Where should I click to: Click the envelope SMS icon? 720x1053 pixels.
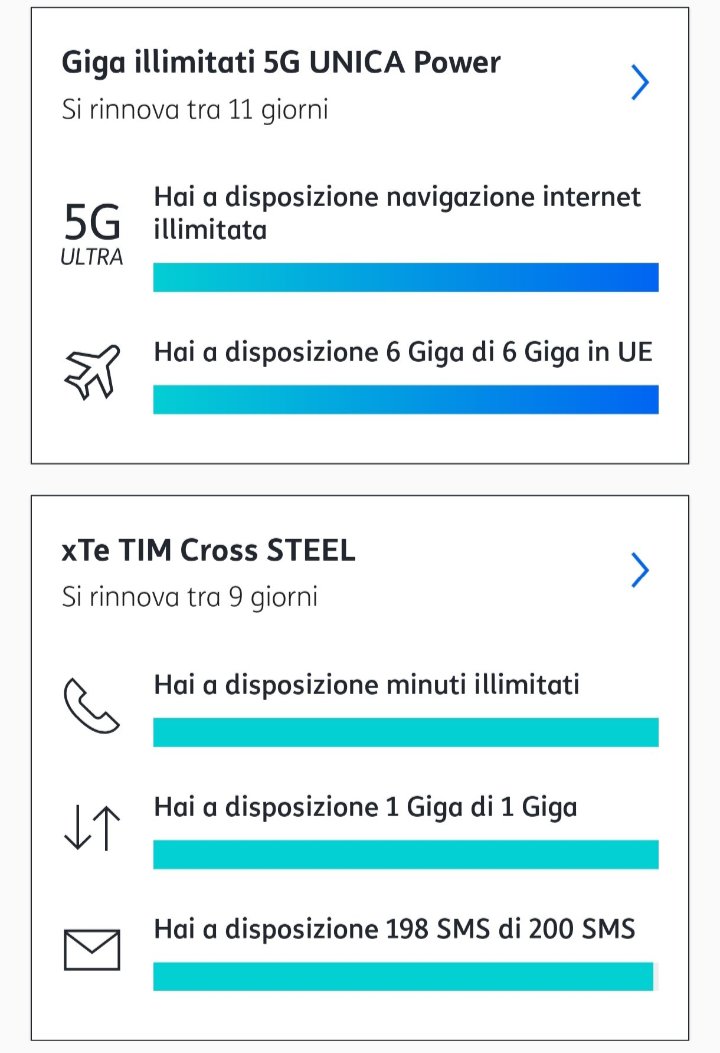coord(92,949)
